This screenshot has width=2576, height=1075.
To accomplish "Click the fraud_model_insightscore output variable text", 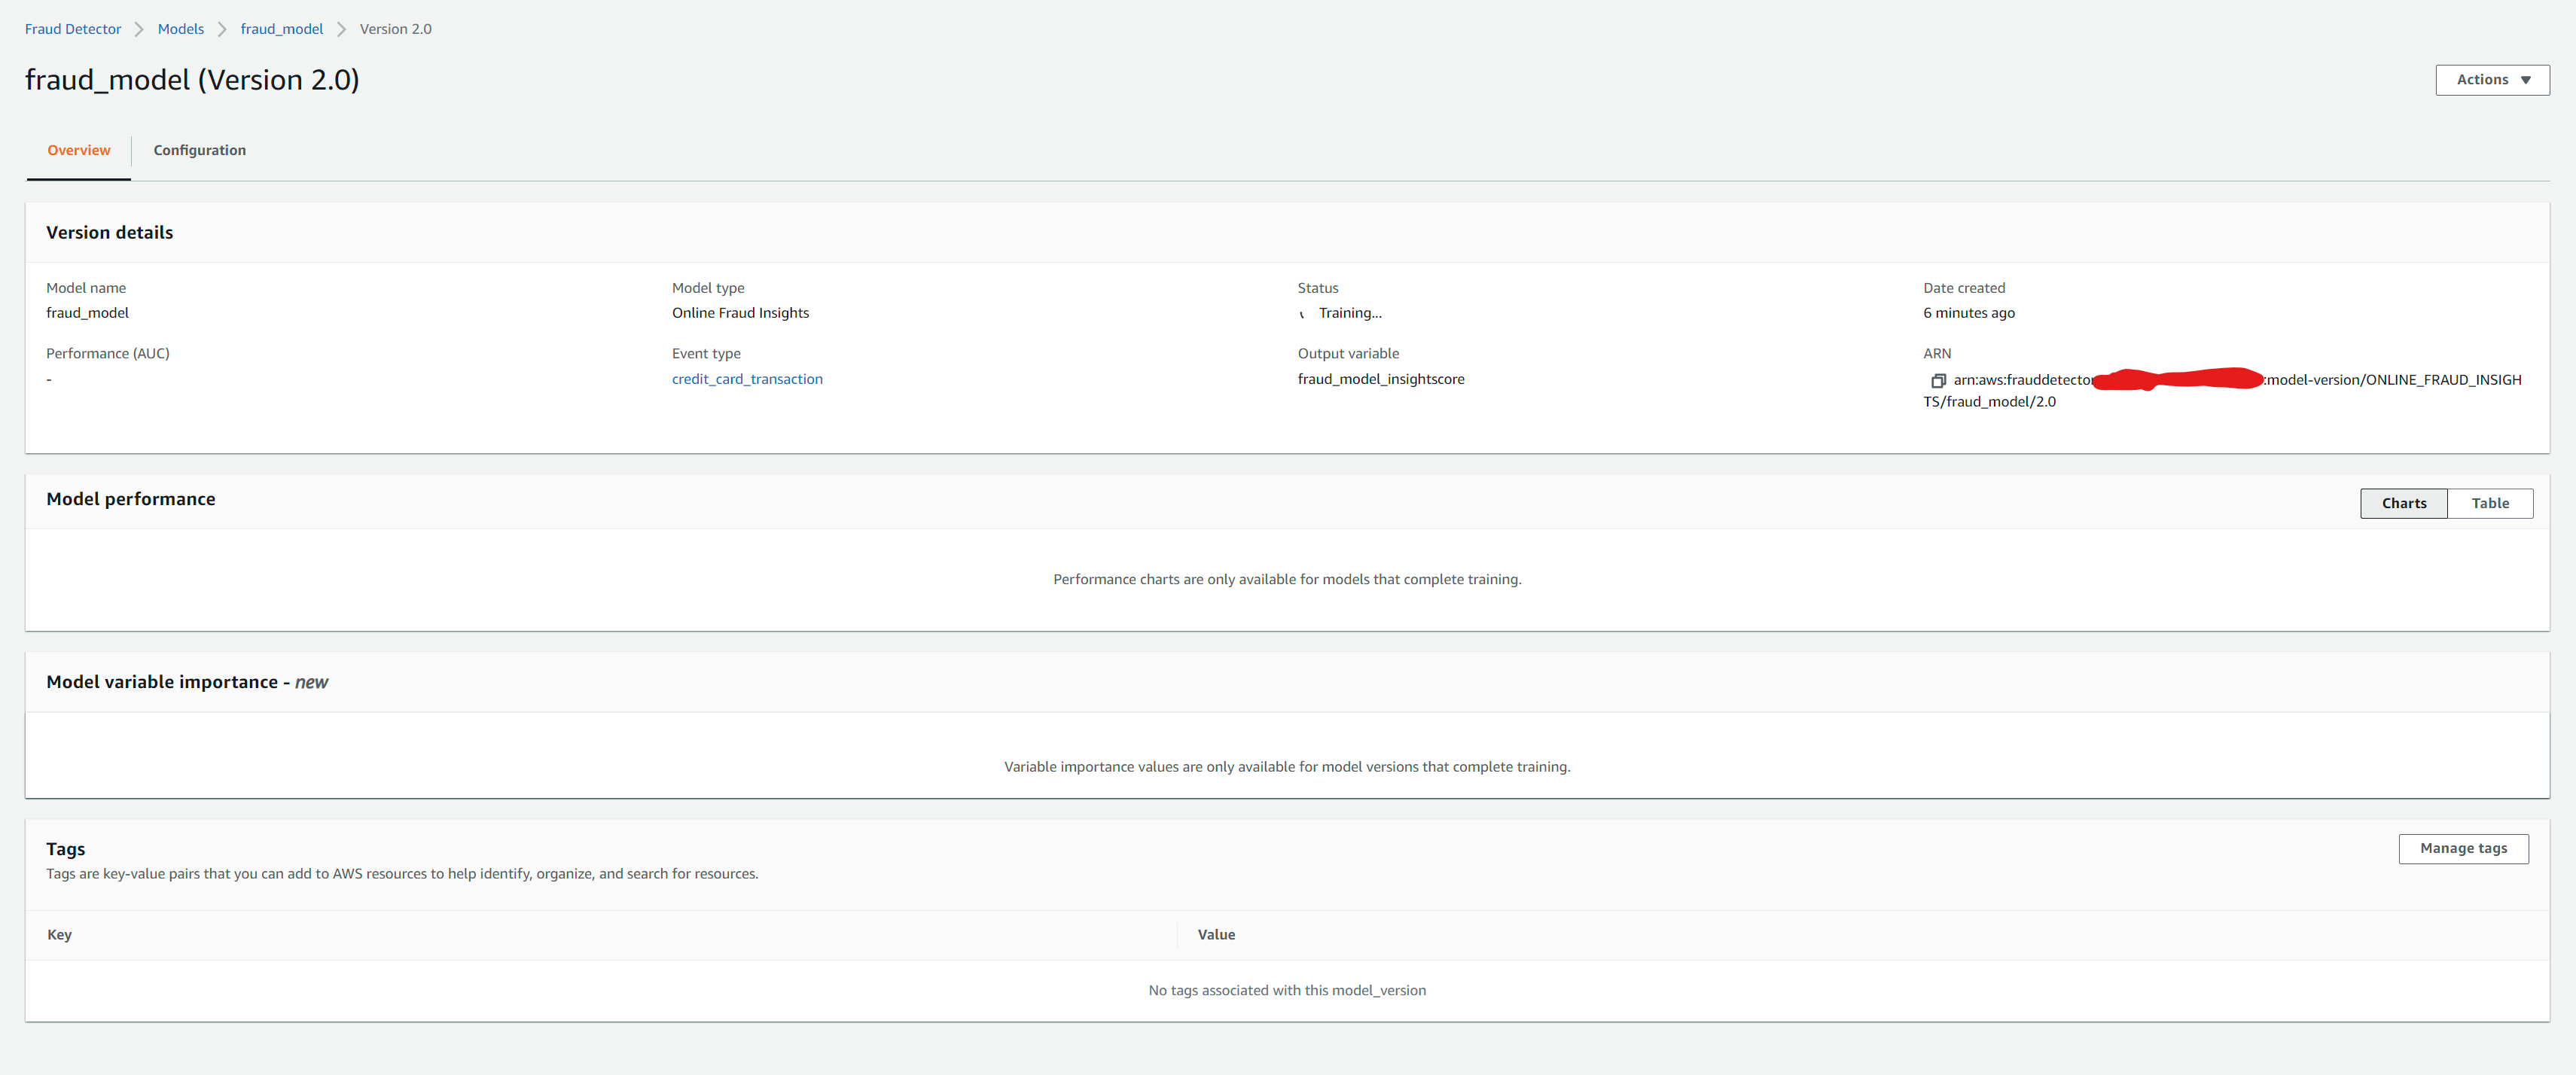I will coord(1380,379).
